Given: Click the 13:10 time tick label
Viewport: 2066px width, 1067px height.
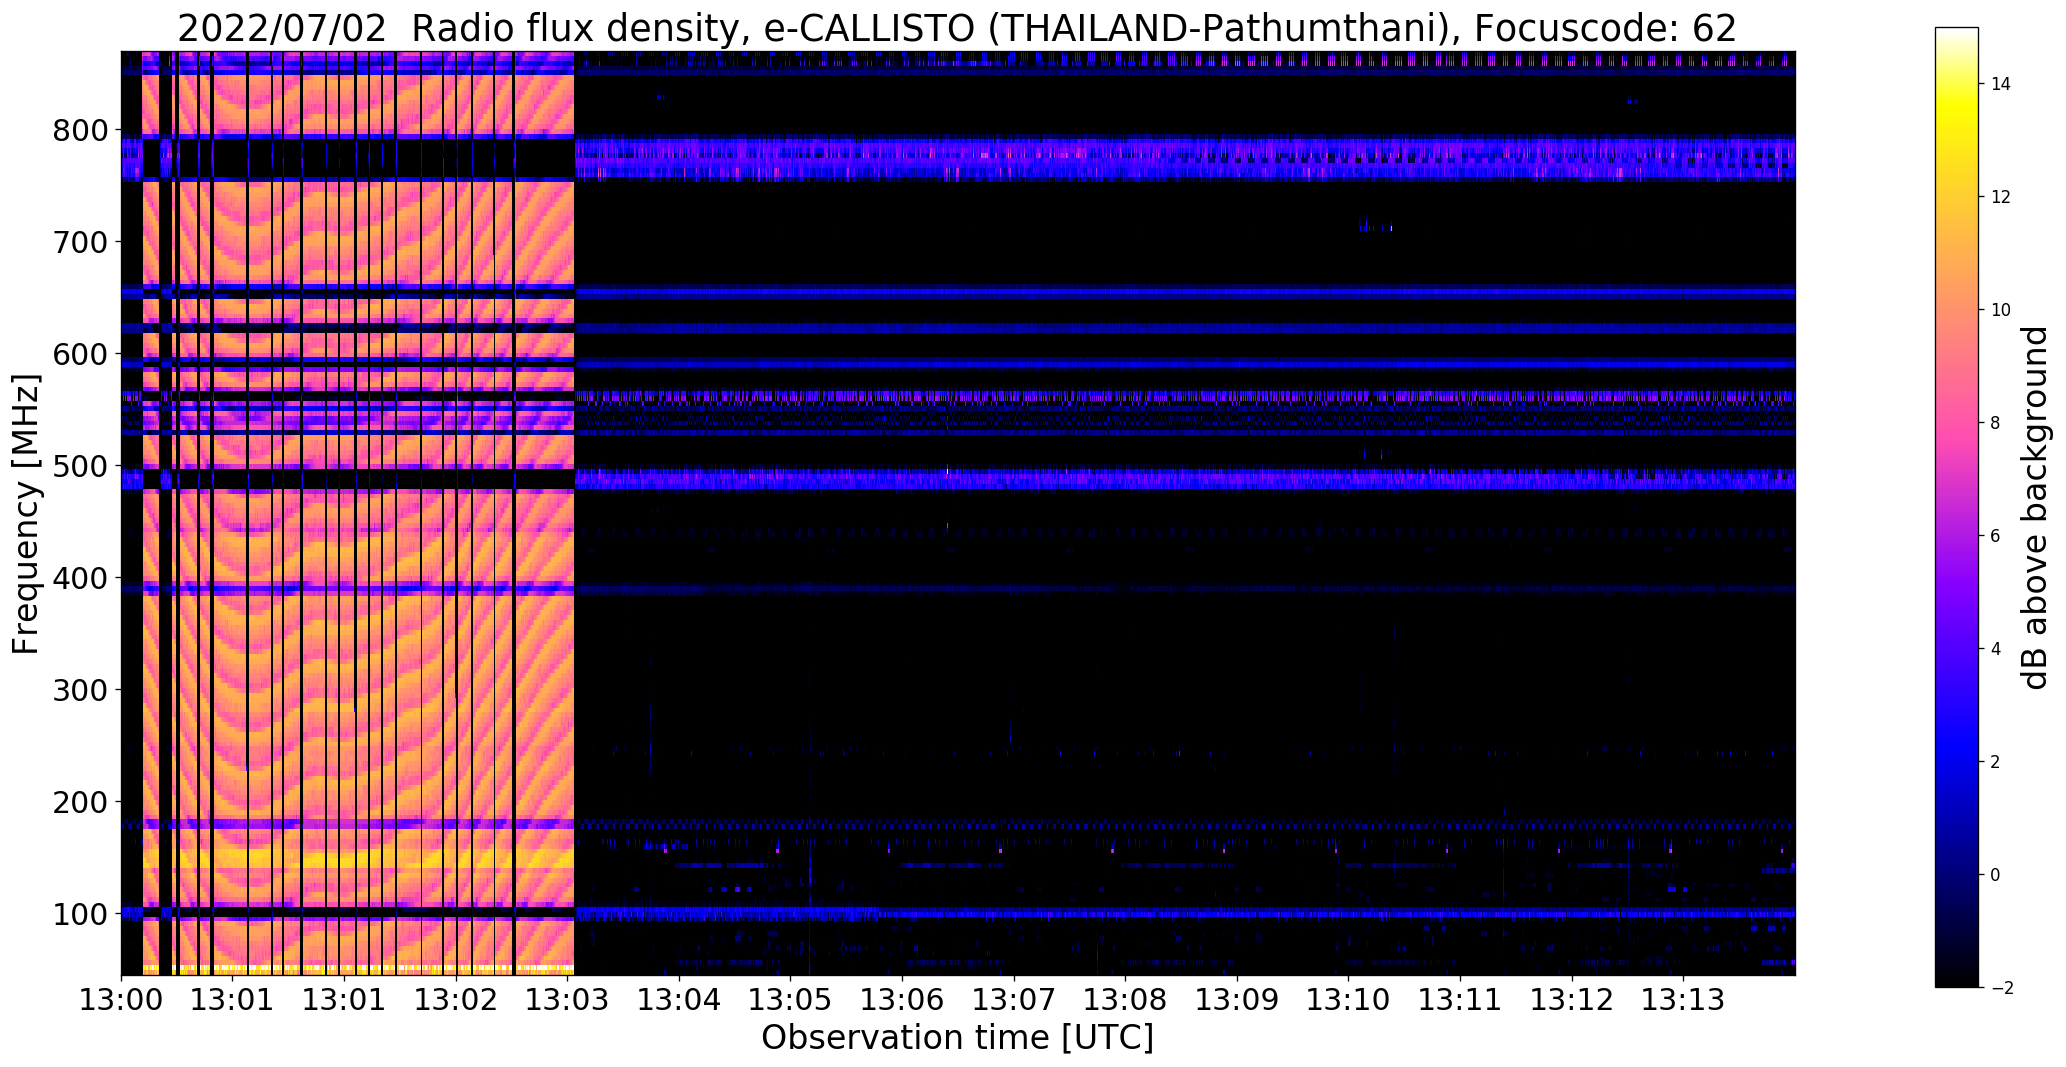Looking at the screenshot, I should coord(1348,998).
